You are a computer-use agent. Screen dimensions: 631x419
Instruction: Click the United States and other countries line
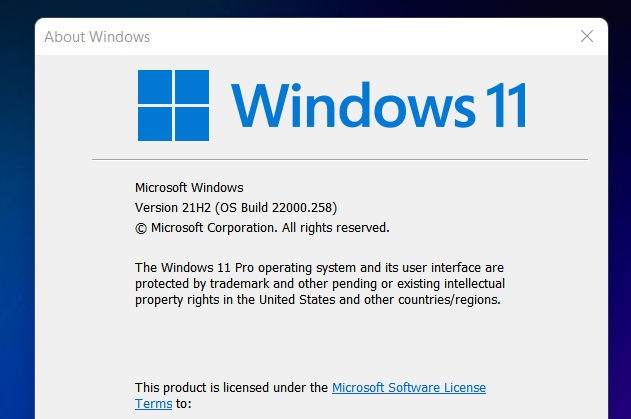click(x=318, y=300)
